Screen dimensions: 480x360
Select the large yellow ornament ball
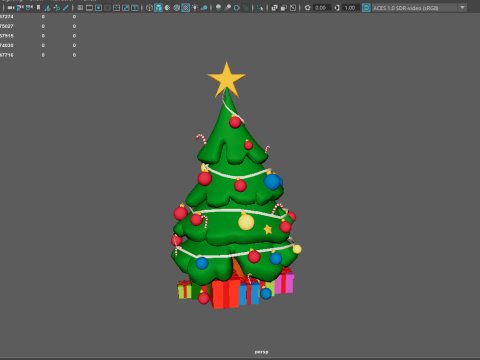(x=246, y=222)
